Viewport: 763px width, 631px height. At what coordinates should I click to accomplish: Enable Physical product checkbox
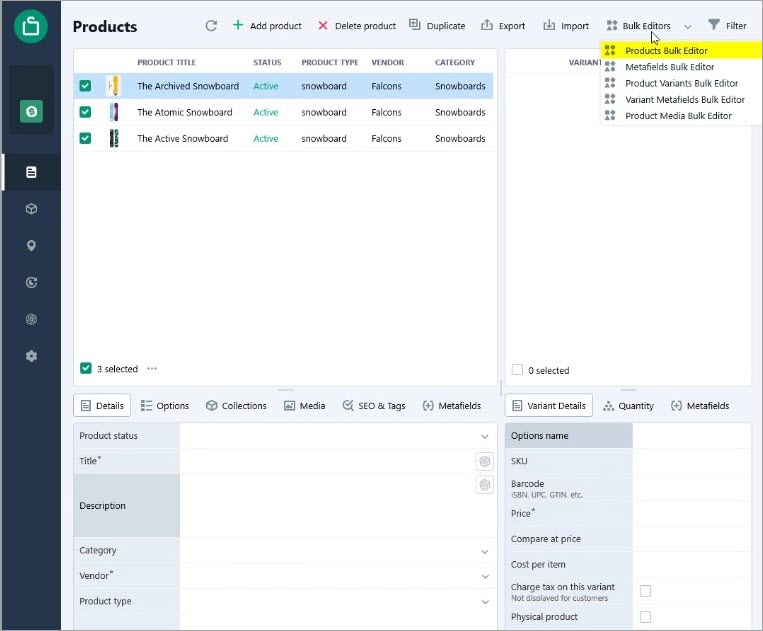click(x=645, y=617)
